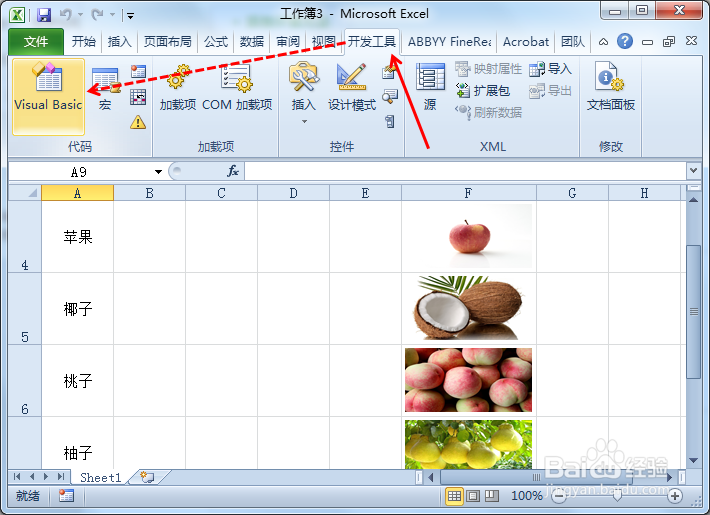Open the Undo history dropdown arrow
Screen dimensions: 710x515
[80, 15]
